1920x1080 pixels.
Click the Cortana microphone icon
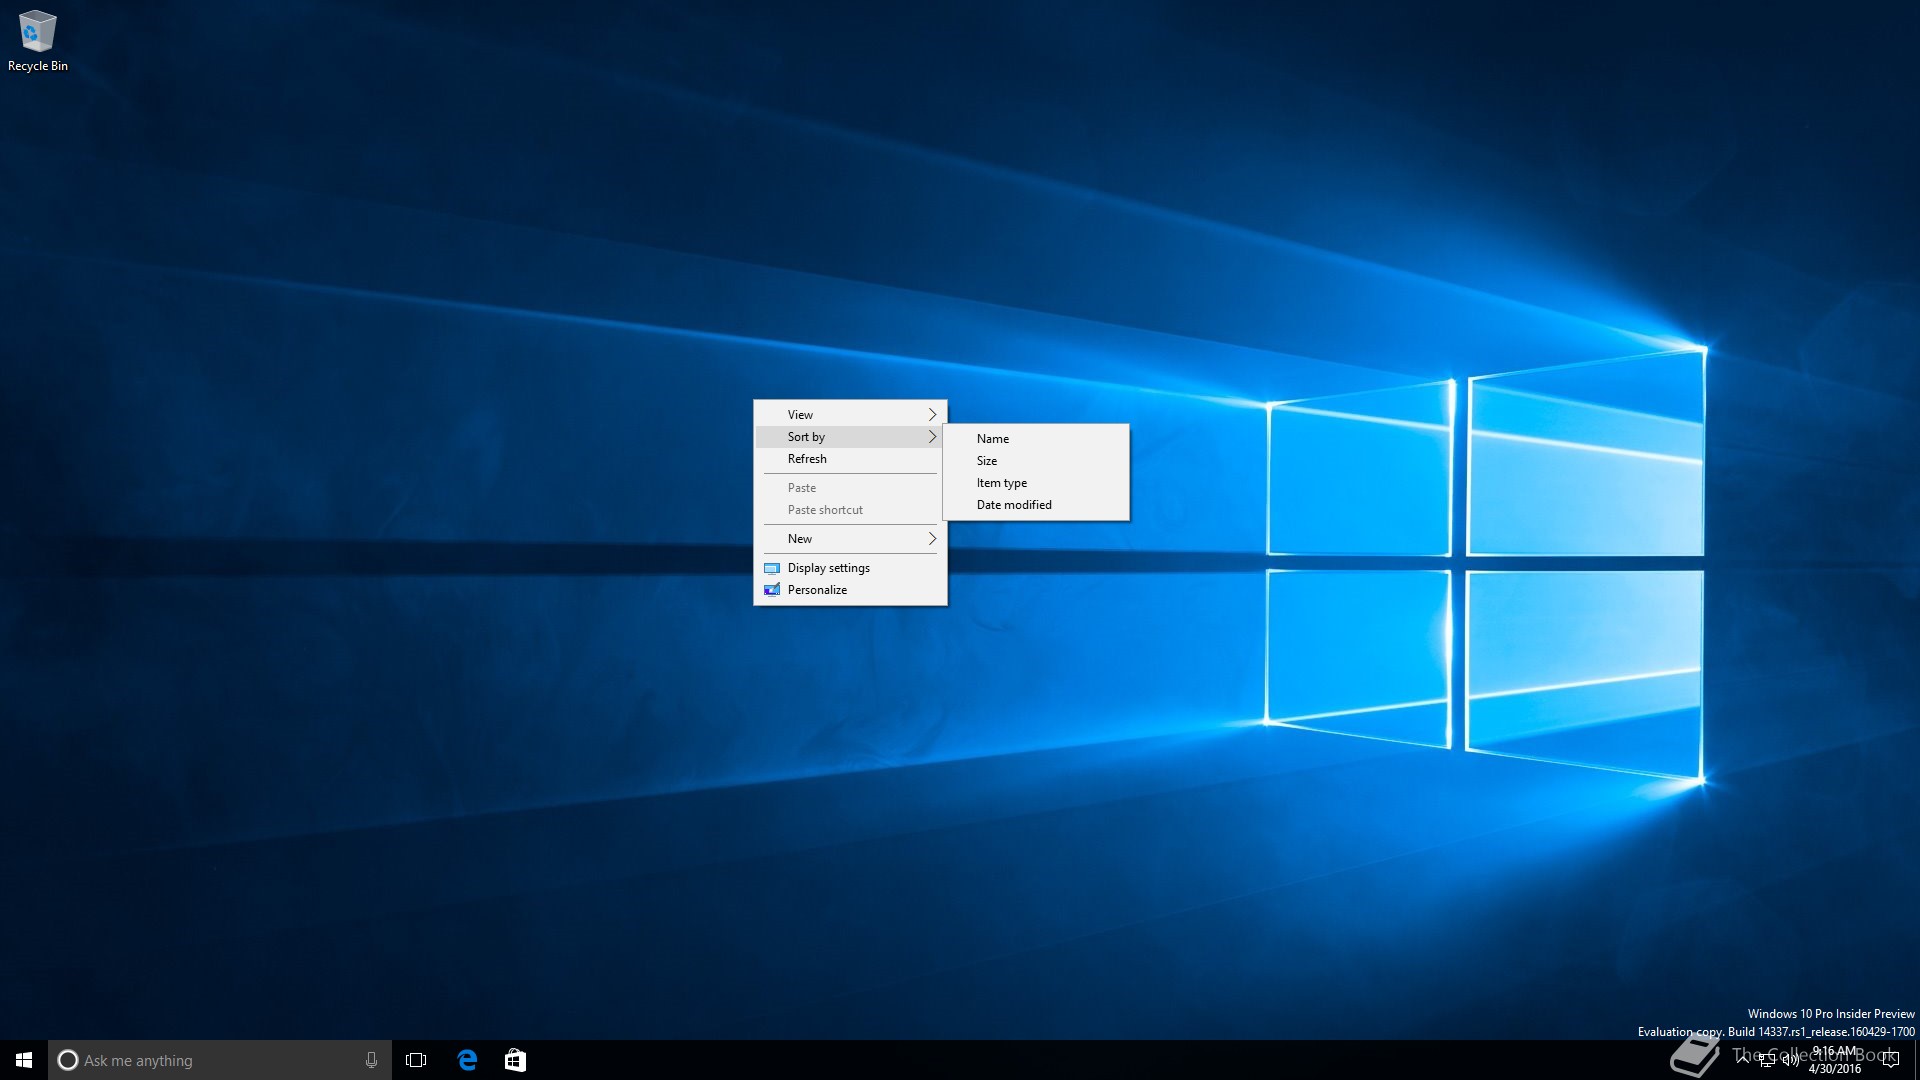371,1060
